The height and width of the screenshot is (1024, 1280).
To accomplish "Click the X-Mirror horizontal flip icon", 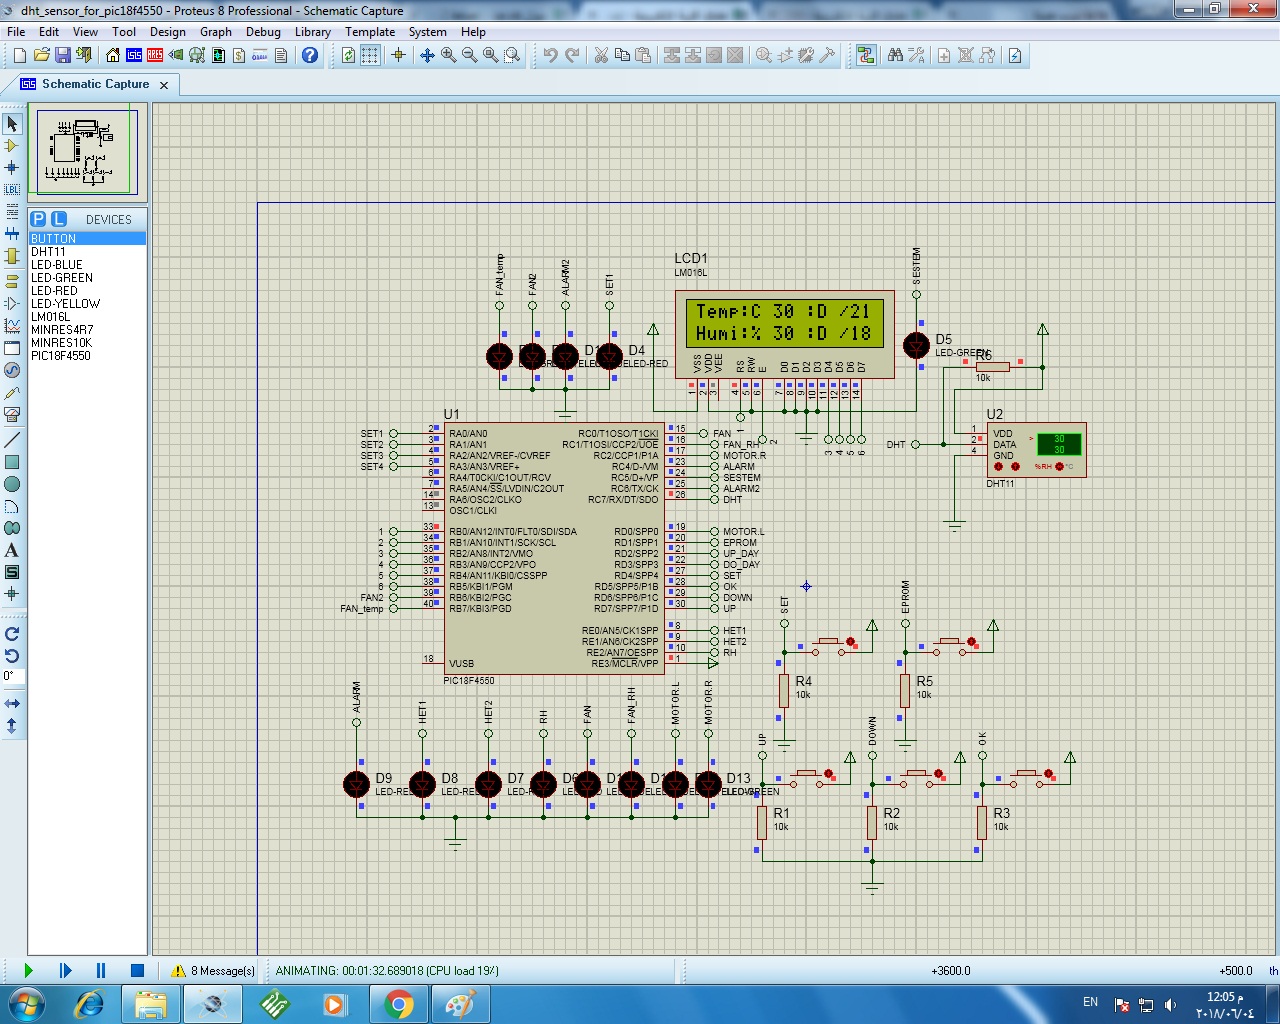I will (12, 704).
